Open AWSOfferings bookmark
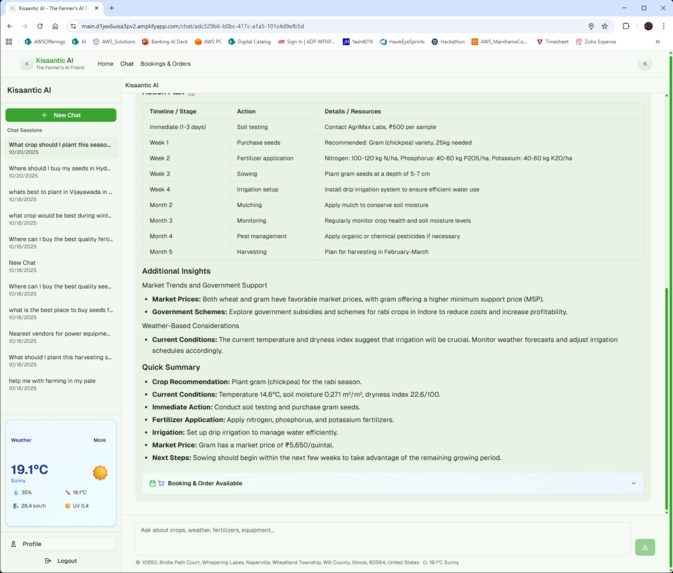Image resolution: width=673 pixels, height=573 pixels. click(45, 42)
